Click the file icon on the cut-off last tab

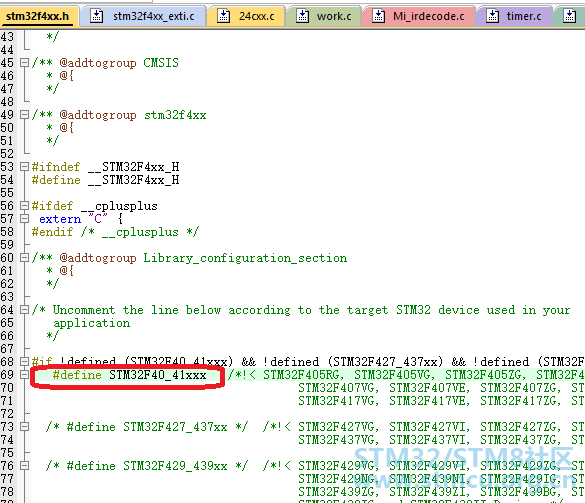569,16
